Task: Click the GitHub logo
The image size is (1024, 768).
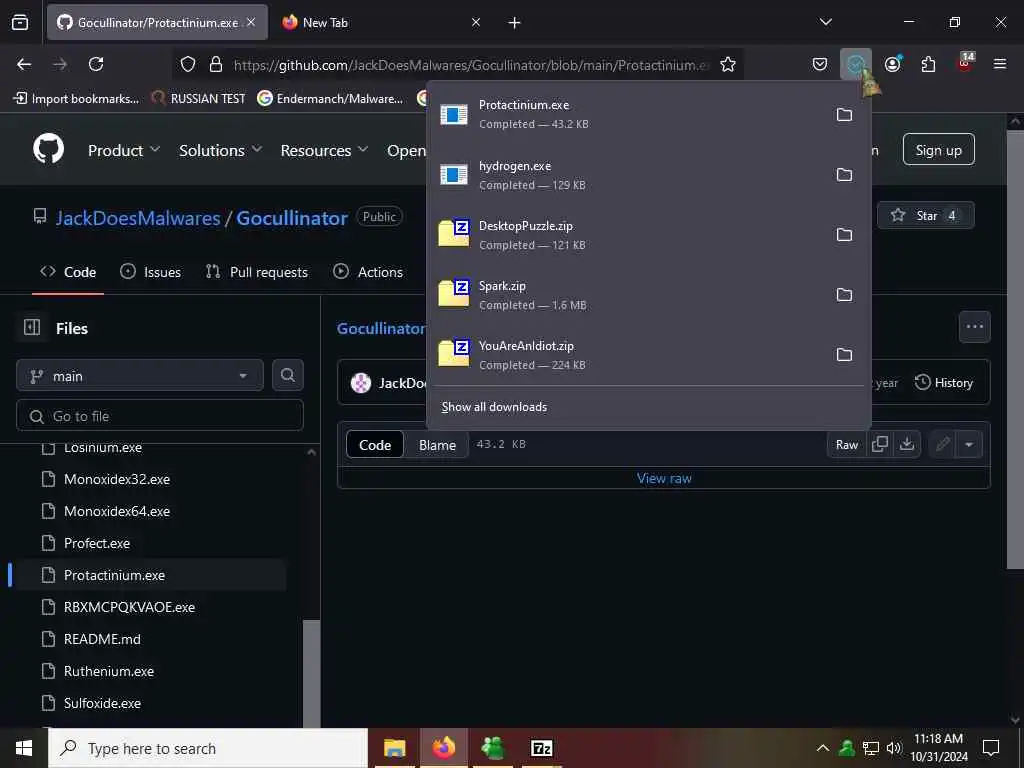Action: point(49,149)
